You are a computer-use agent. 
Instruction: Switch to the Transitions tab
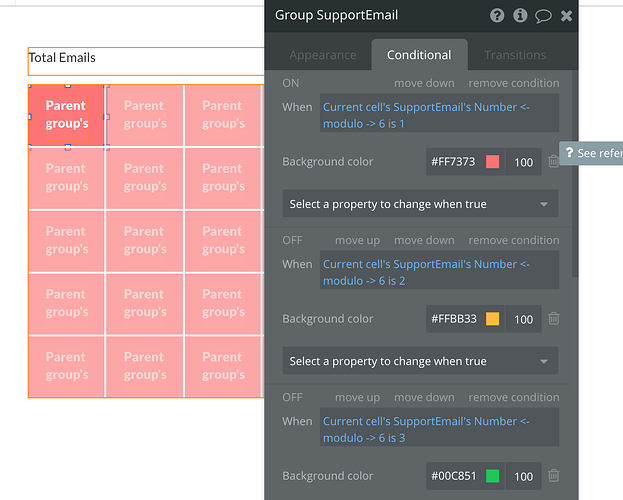click(515, 55)
